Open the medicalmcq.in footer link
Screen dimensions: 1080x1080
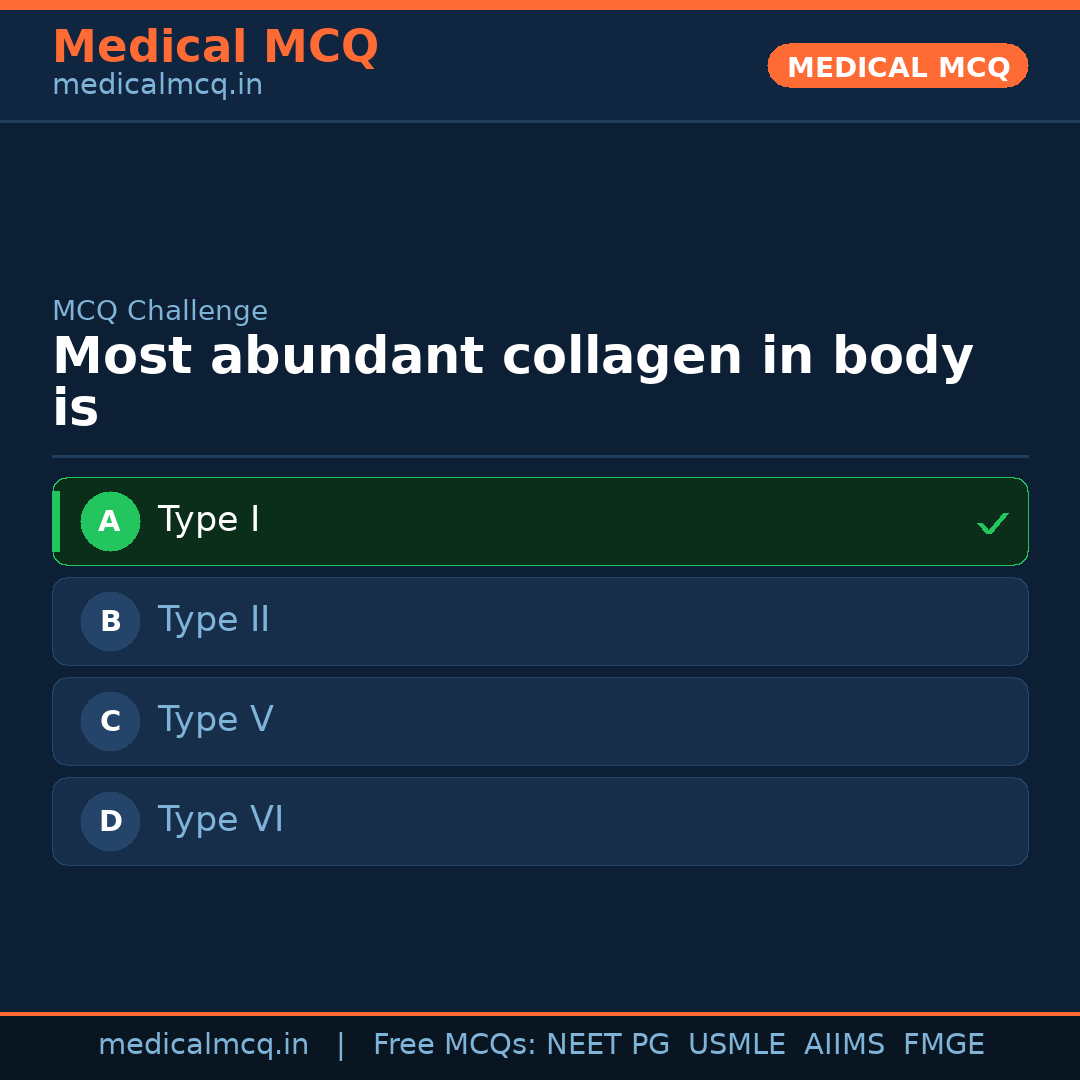(204, 1043)
